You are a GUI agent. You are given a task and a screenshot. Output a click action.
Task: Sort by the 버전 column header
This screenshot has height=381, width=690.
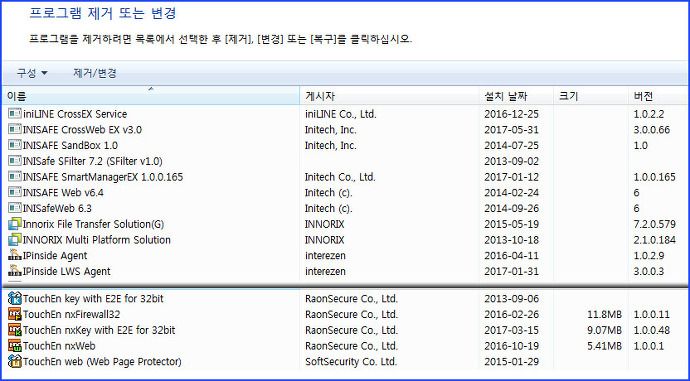[658, 96]
